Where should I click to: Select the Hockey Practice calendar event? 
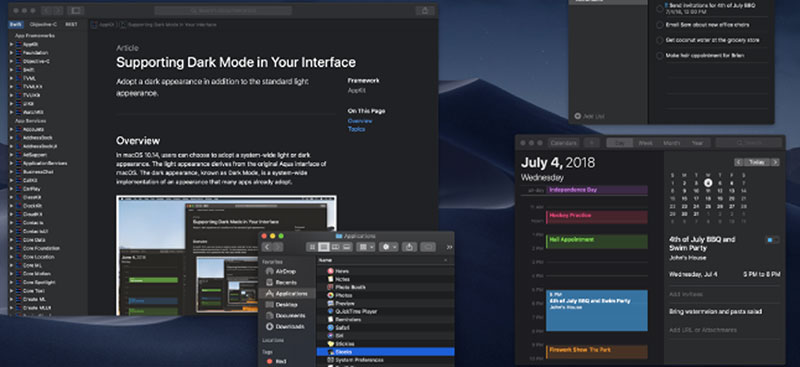point(597,217)
